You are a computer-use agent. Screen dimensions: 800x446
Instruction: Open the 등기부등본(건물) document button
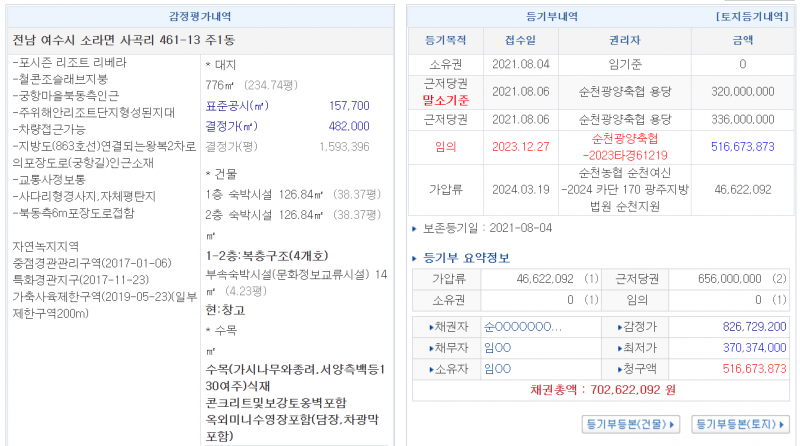tap(632, 424)
